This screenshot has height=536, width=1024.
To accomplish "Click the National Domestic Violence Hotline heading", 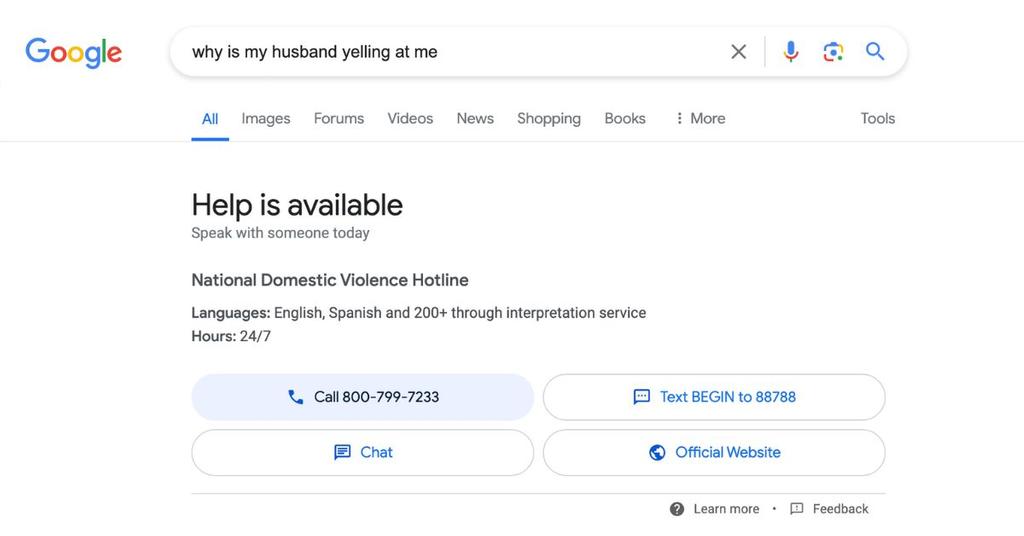I will click(330, 280).
